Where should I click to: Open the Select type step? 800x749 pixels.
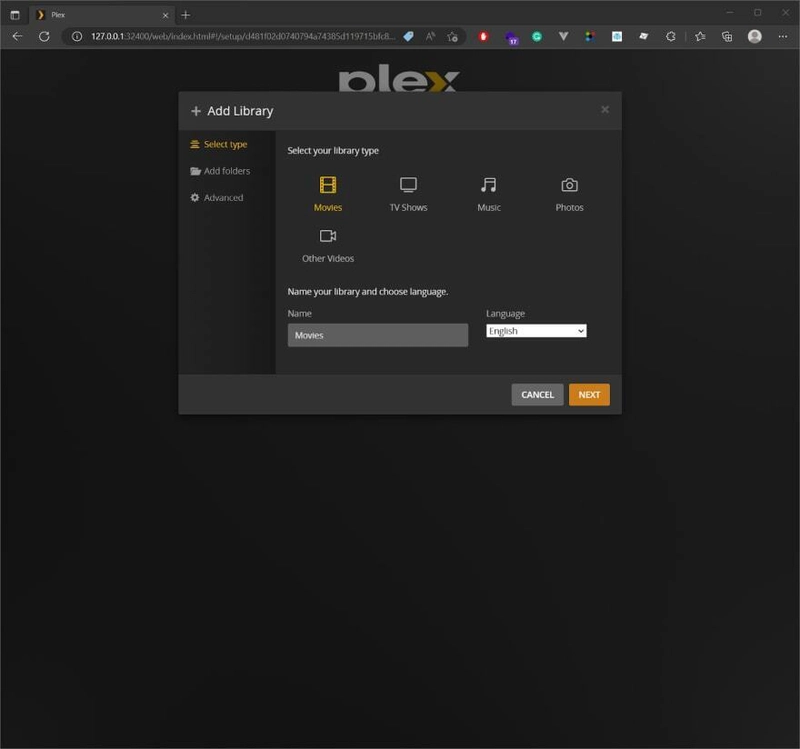219,144
